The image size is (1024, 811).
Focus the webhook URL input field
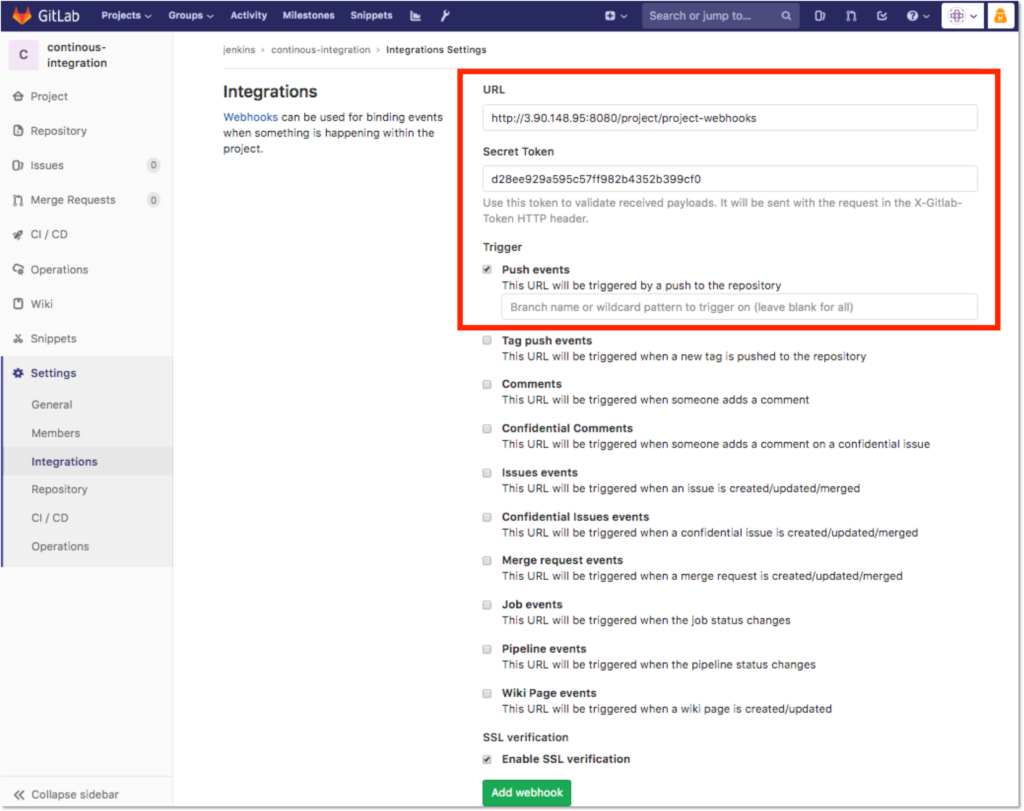coord(729,118)
